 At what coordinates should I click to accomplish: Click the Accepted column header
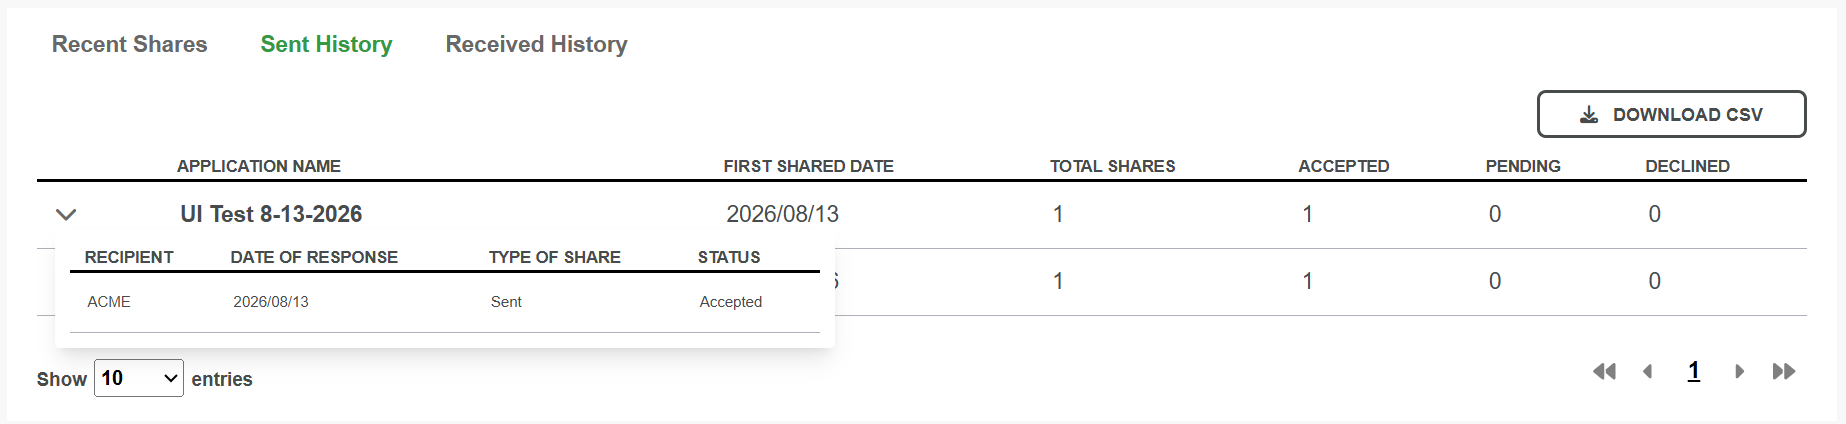coord(1344,166)
